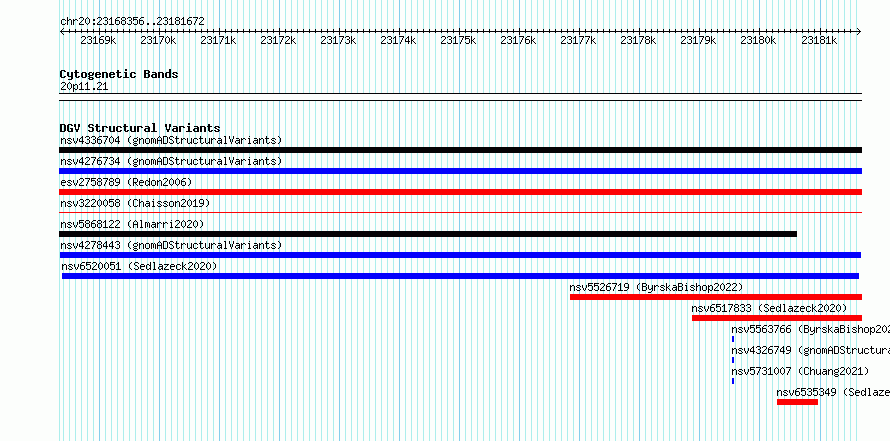The image size is (890, 441).
Task: Select nsv5563766 variant label
Action: click(x=811, y=329)
